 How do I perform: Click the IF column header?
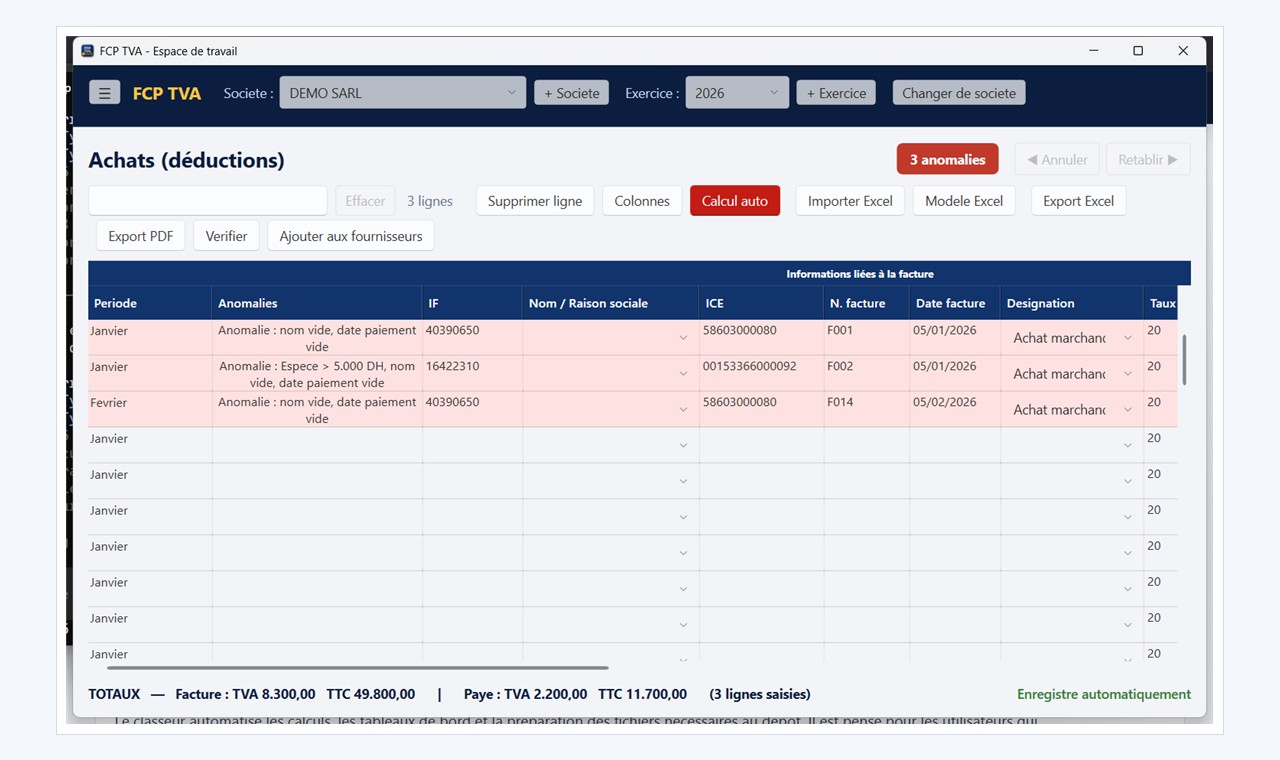(472, 303)
